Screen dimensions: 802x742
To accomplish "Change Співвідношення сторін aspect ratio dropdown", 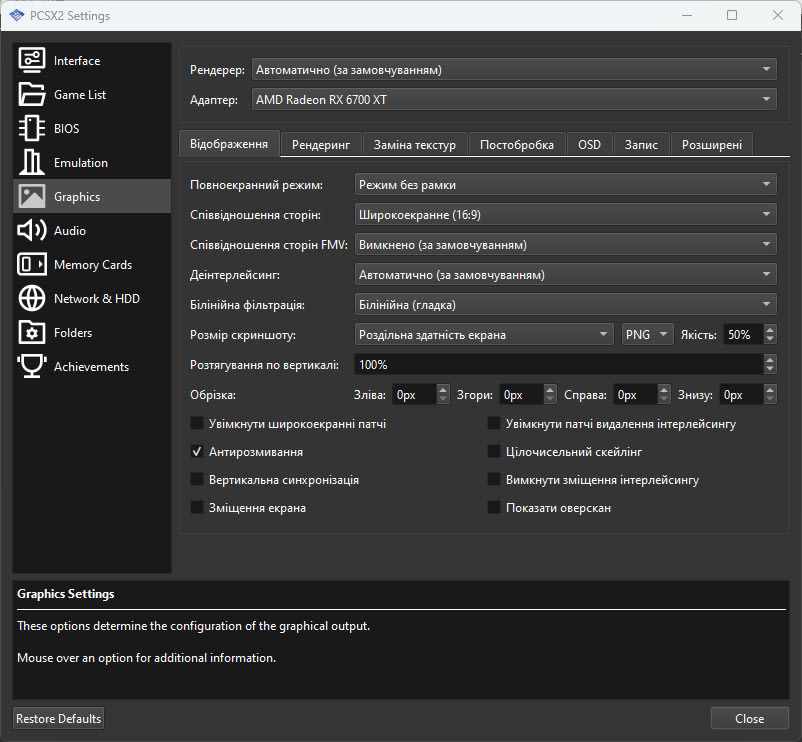I will (566, 215).
